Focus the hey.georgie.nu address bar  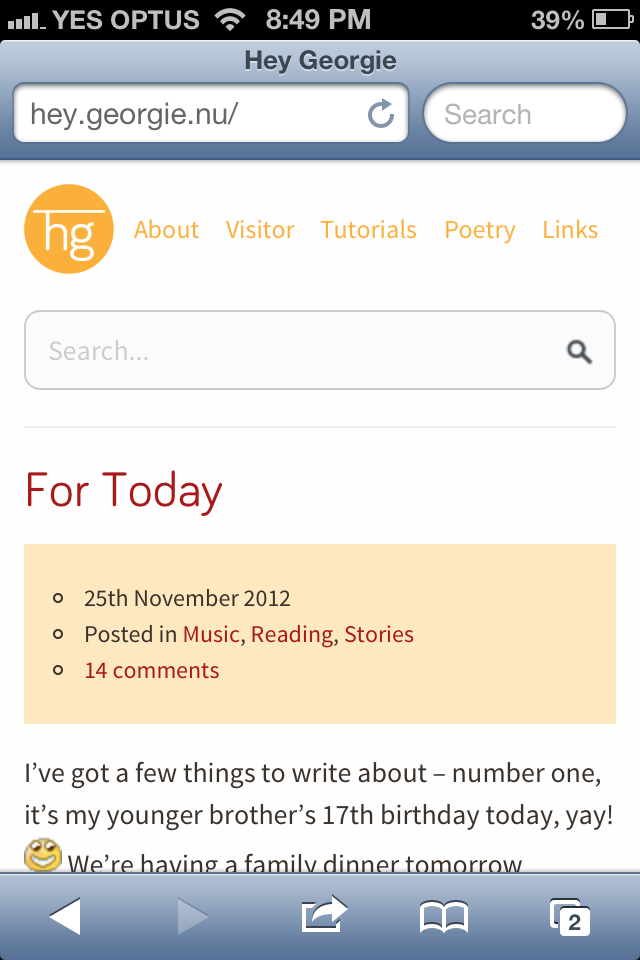[211, 113]
